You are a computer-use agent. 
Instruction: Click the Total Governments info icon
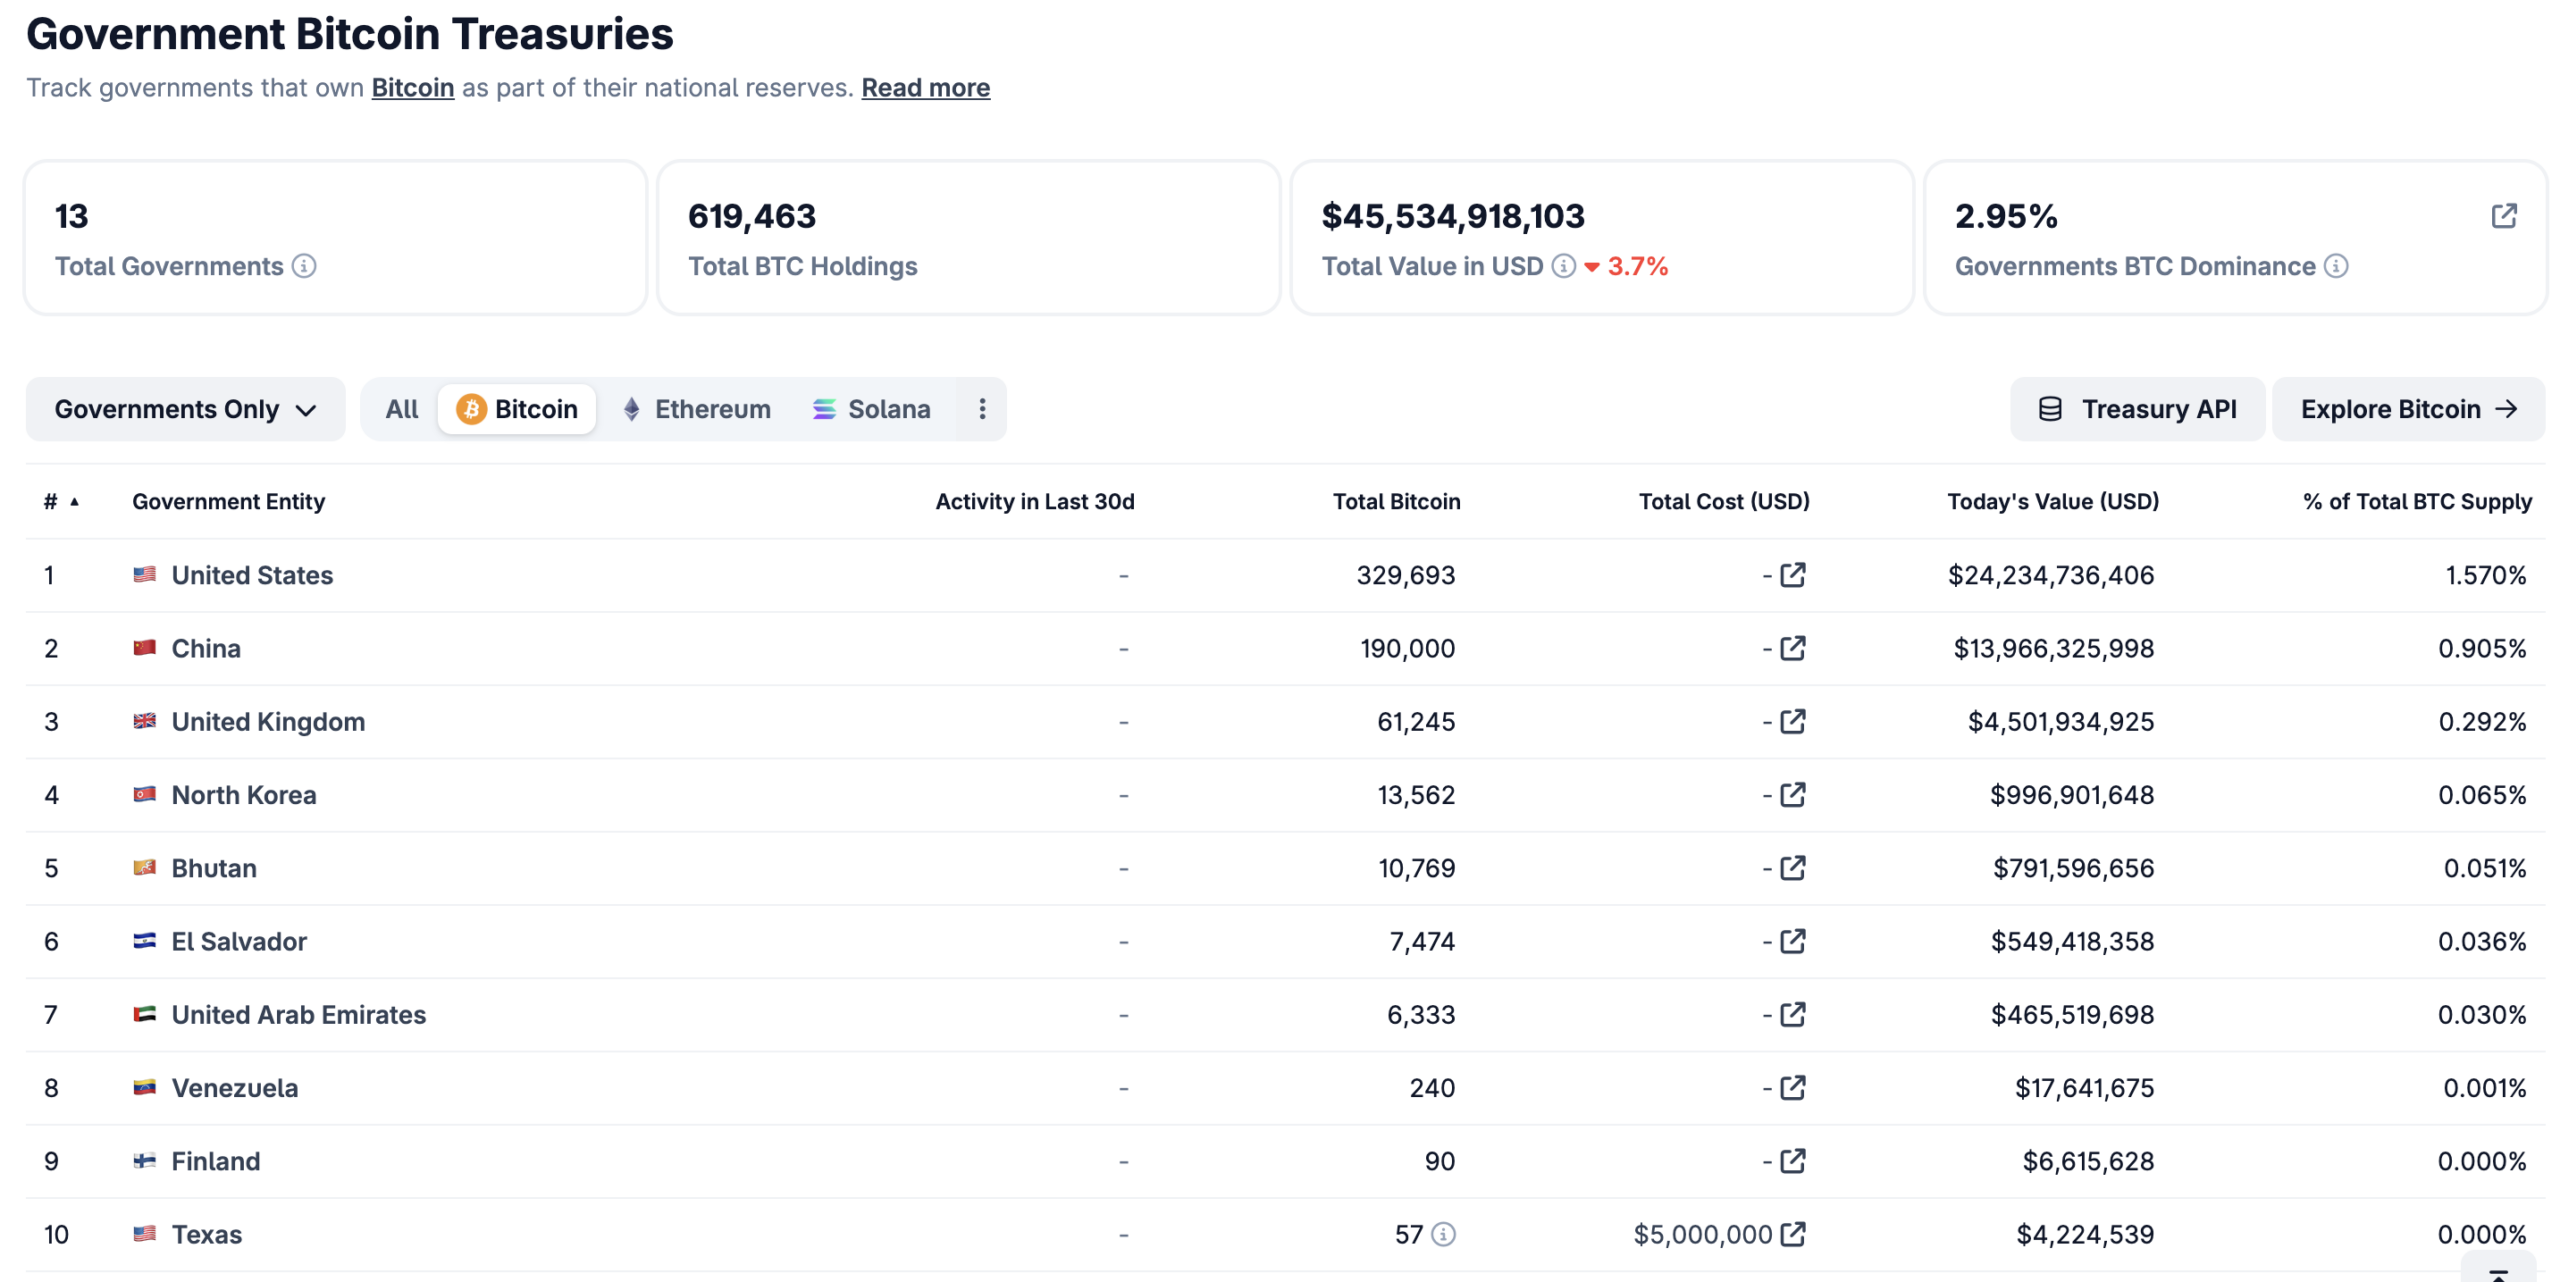(304, 266)
